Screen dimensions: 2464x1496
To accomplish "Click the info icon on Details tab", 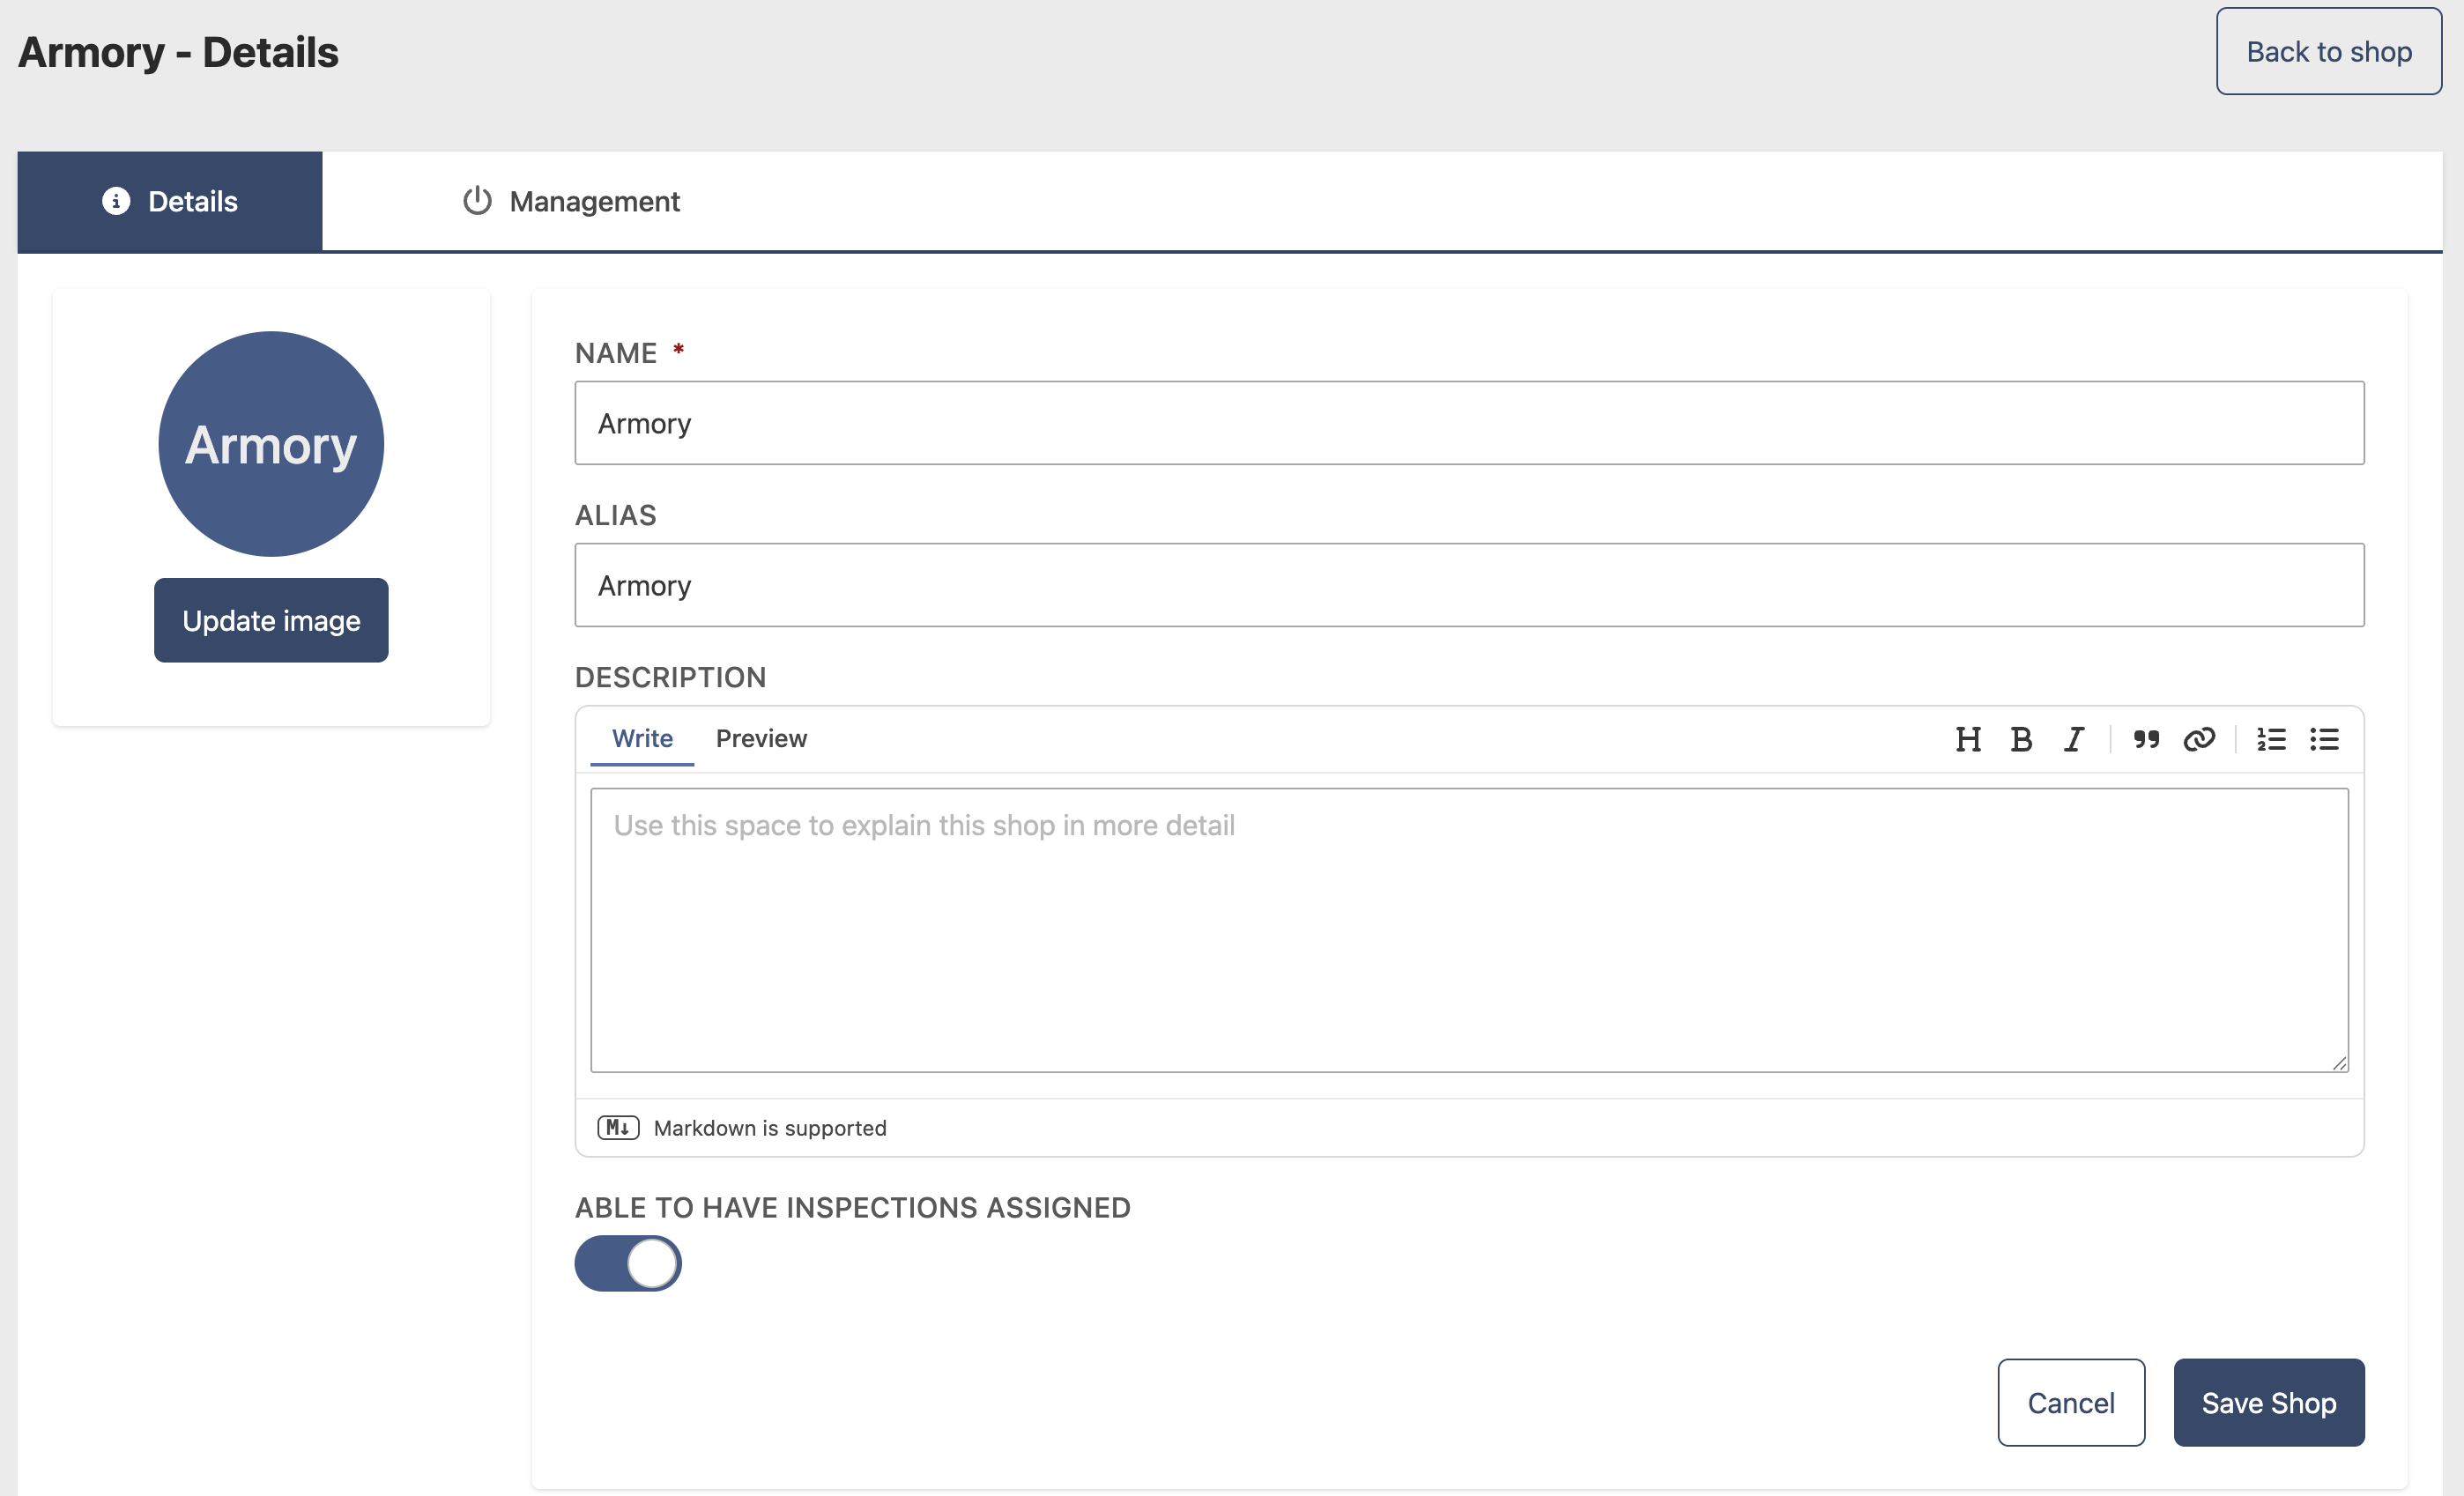I will point(116,201).
